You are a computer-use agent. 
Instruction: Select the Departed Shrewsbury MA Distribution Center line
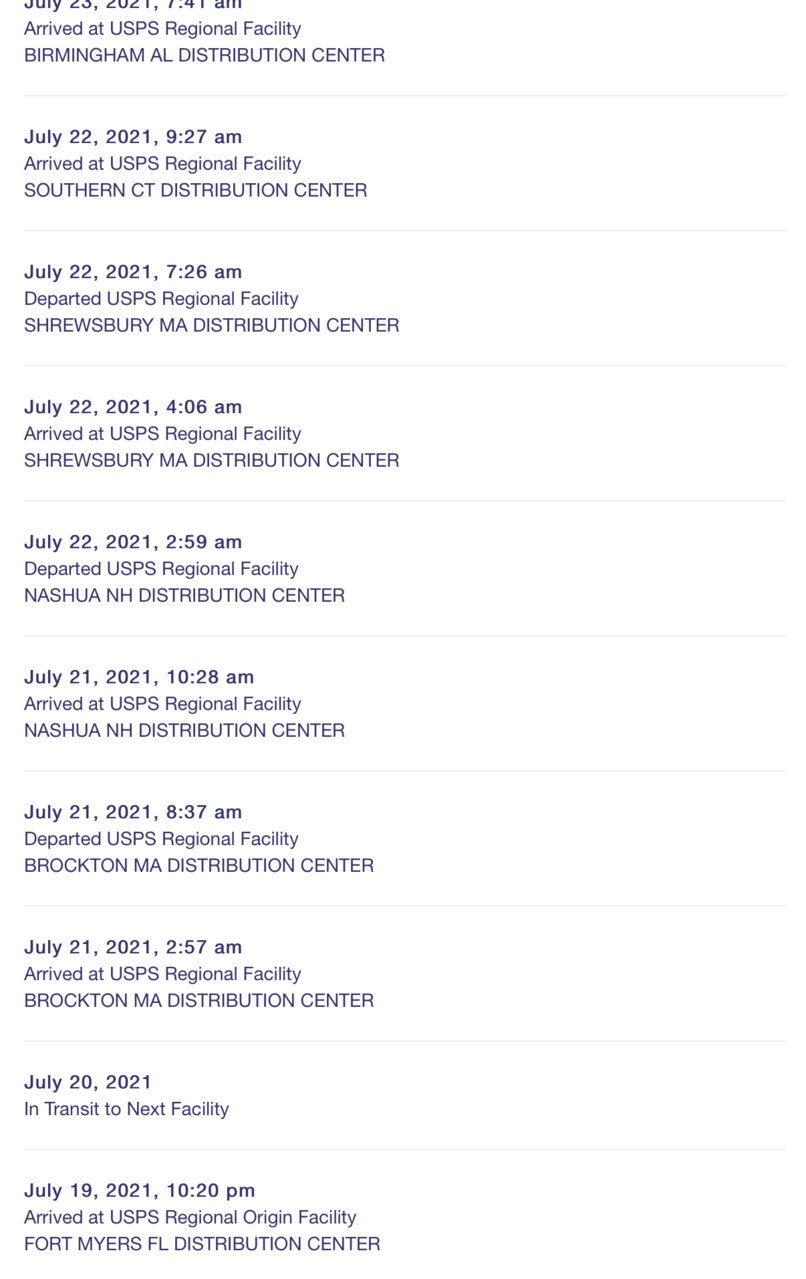(x=212, y=325)
